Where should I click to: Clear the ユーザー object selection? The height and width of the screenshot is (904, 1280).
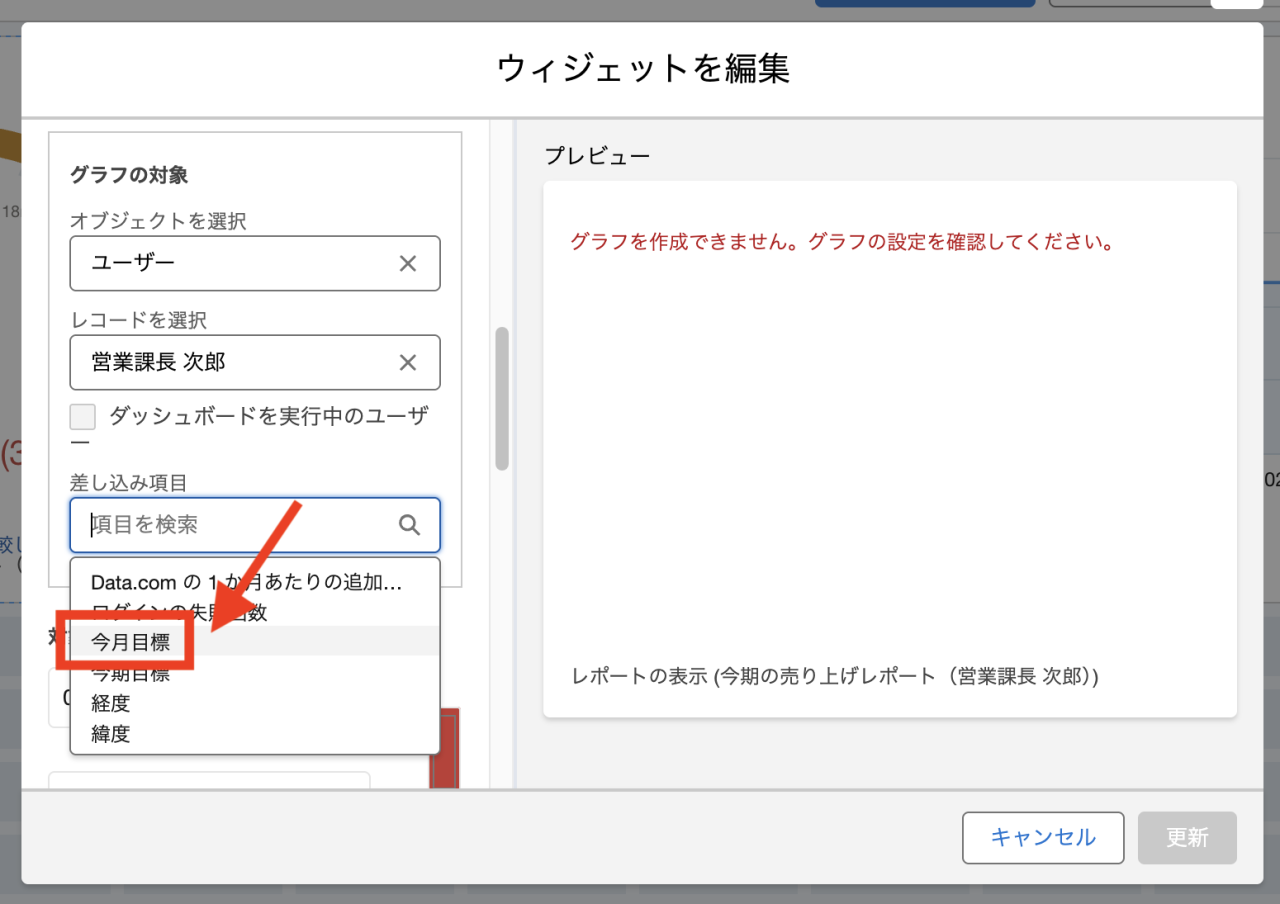[x=408, y=264]
